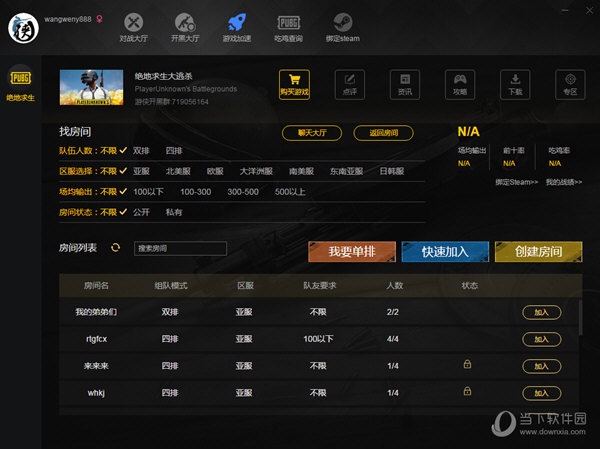
Task: Join the 来来来 room
Action: pyautogui.click(x=541, y=366)
